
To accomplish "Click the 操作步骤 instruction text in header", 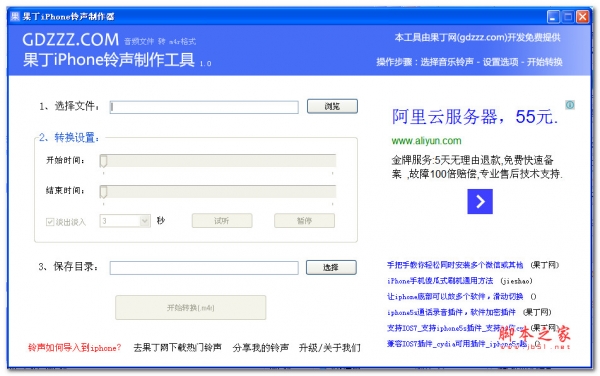I will (x=470, y=62).
